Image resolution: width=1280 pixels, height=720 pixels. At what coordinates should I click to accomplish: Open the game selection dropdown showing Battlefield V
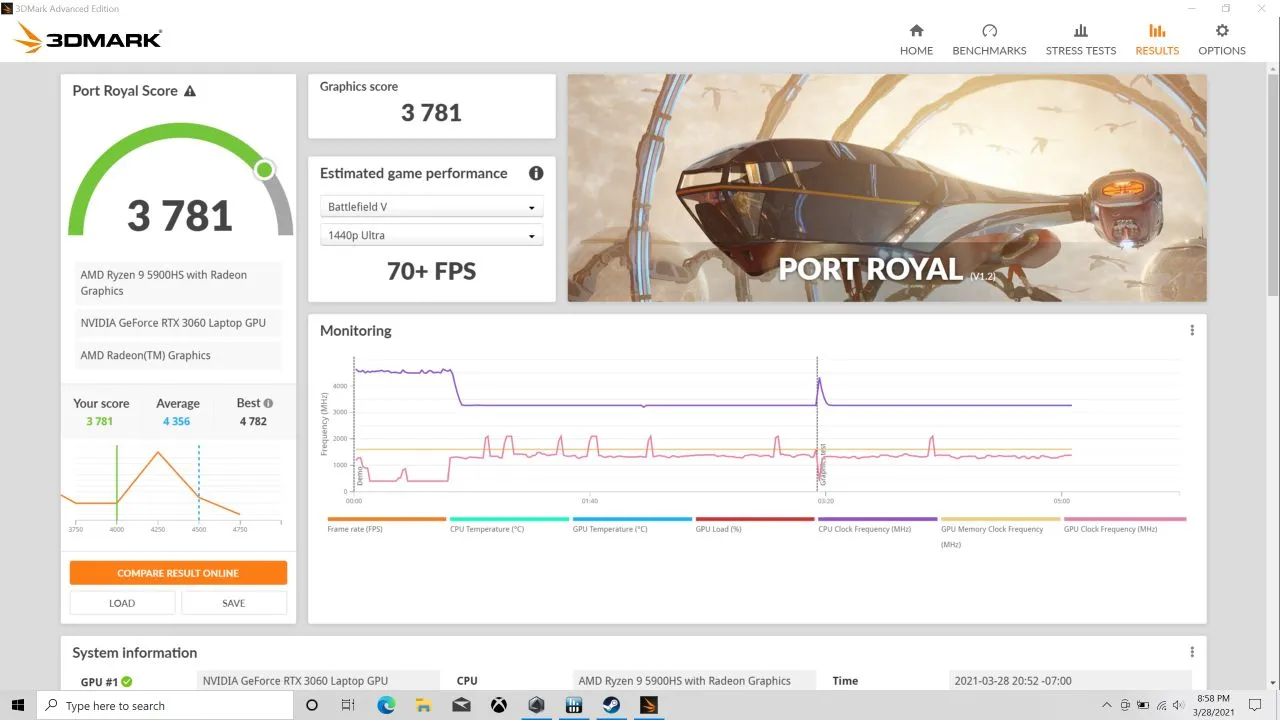click(432, 207)
